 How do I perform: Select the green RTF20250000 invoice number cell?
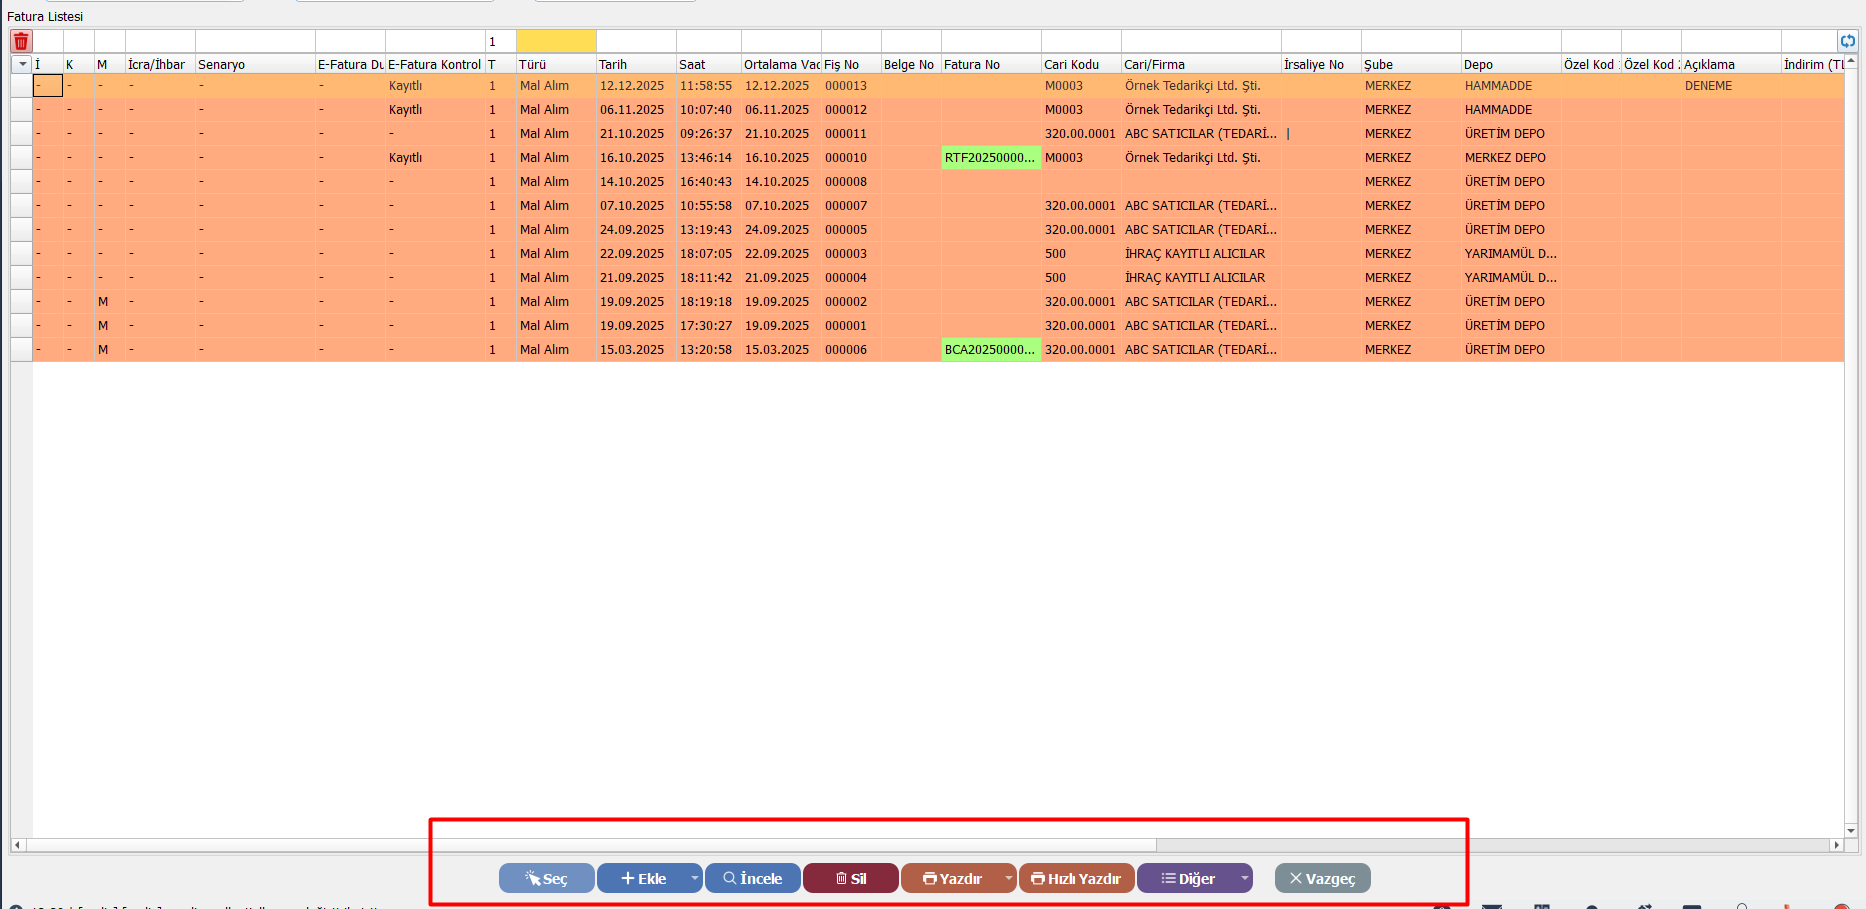pos(990,158)
